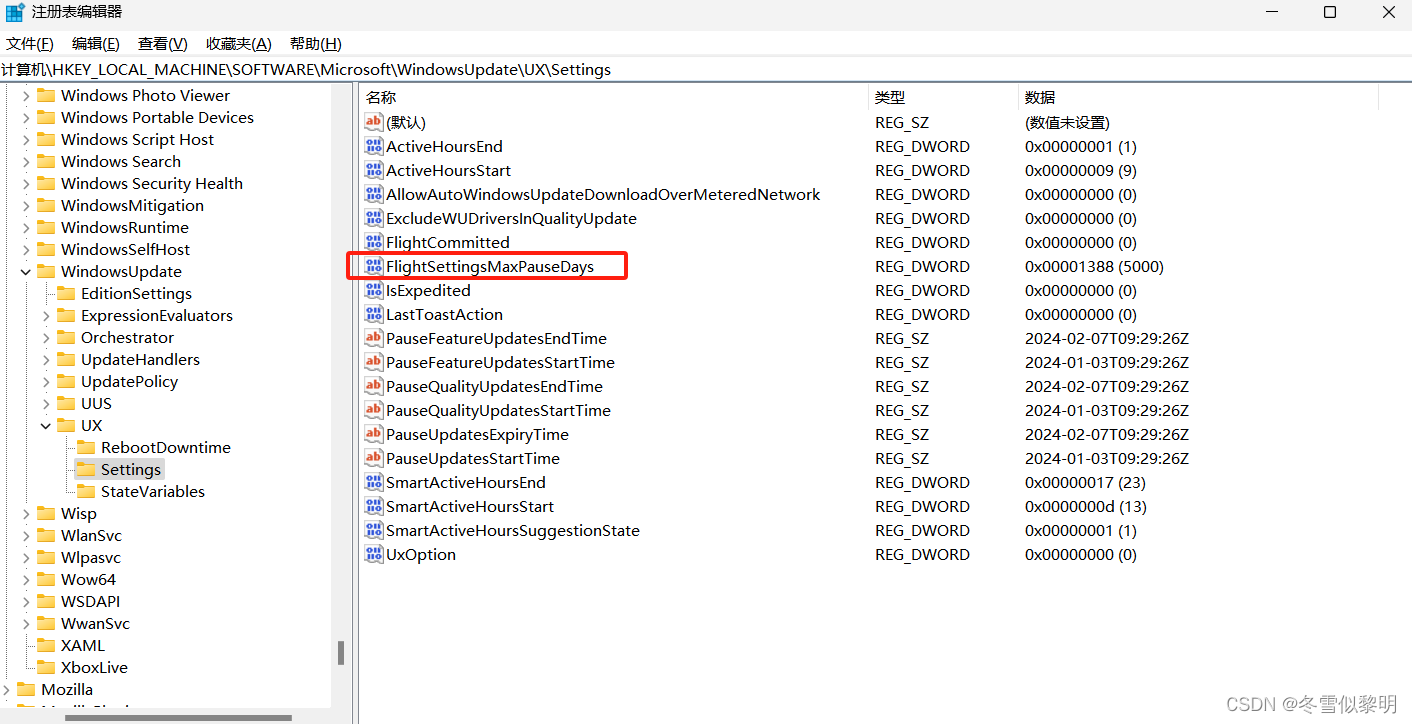Open the ActiveHoursEnd DWORD value
The height and width of the screenshot is (724, 1412).
443,146
